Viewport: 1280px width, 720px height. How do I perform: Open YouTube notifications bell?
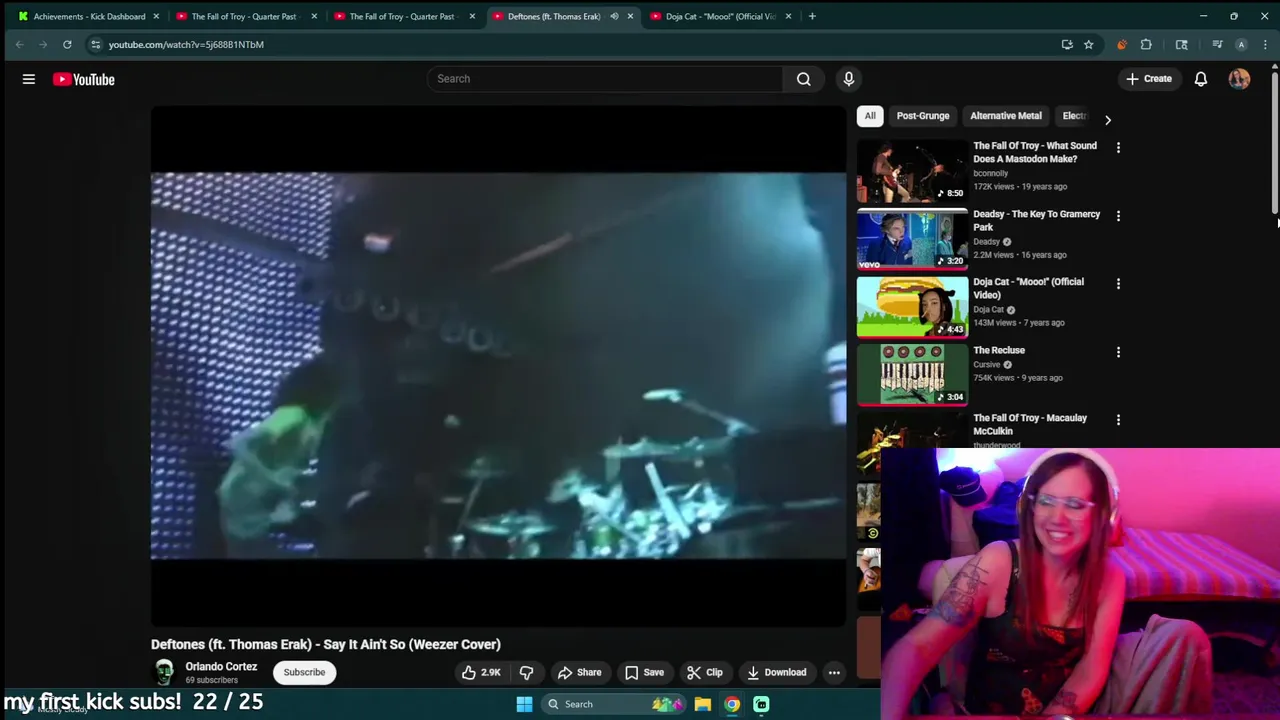[1201, 79]
